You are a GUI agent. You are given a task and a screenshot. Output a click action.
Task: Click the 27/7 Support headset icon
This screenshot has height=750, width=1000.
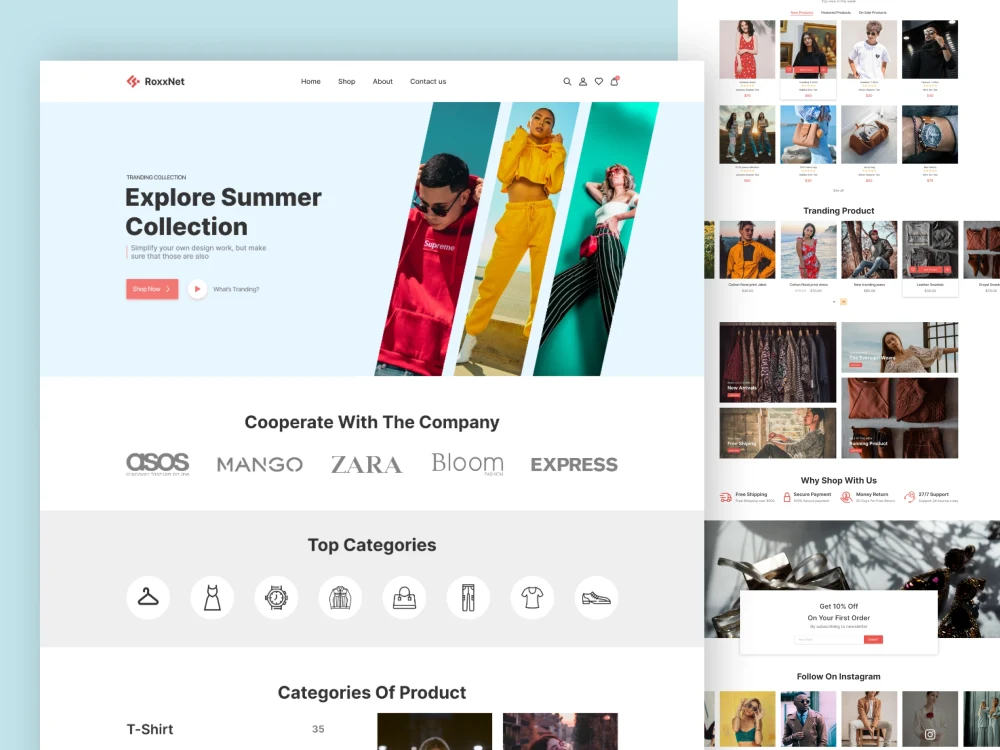pyautogui.click(x=909, y=497)
